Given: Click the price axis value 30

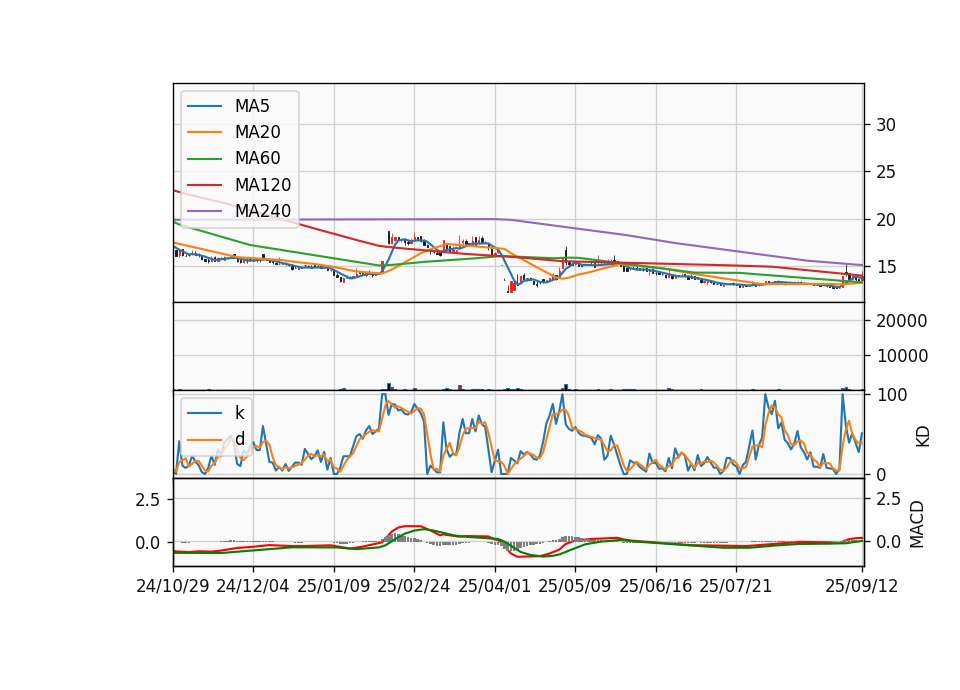Looking at the screenshot, I should (886, 125).
